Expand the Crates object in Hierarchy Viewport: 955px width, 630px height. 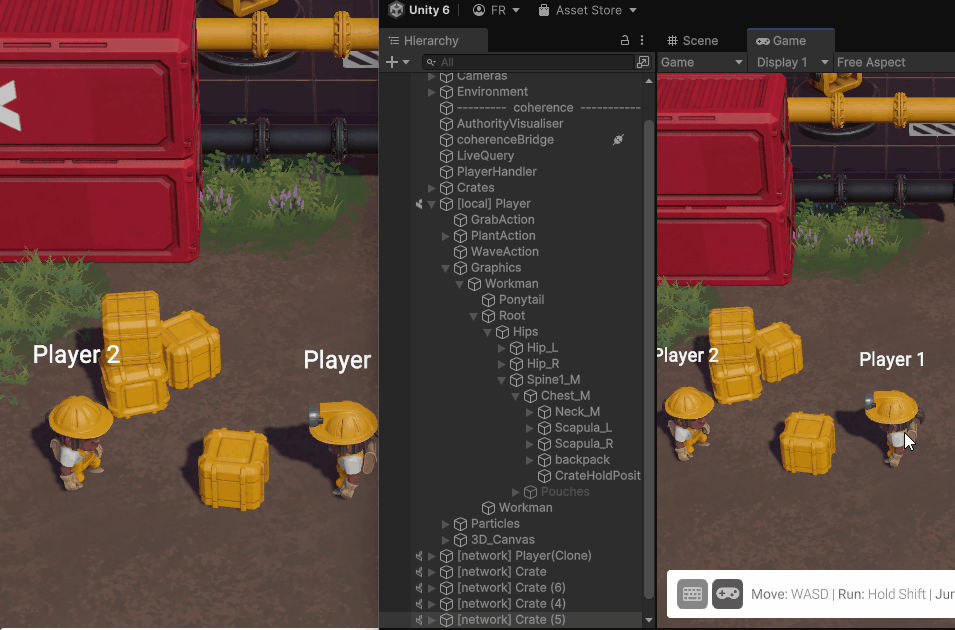(x=432, y=188)
